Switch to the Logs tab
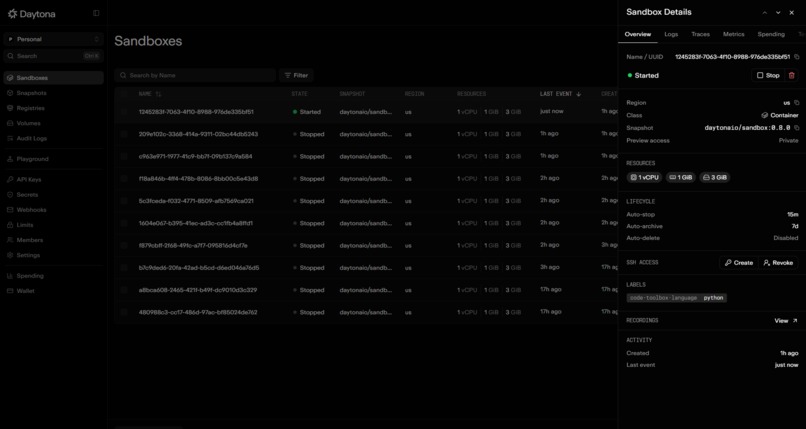Image resolution: width=806 pixels, height=429 pixels. [x=671, y=34]
